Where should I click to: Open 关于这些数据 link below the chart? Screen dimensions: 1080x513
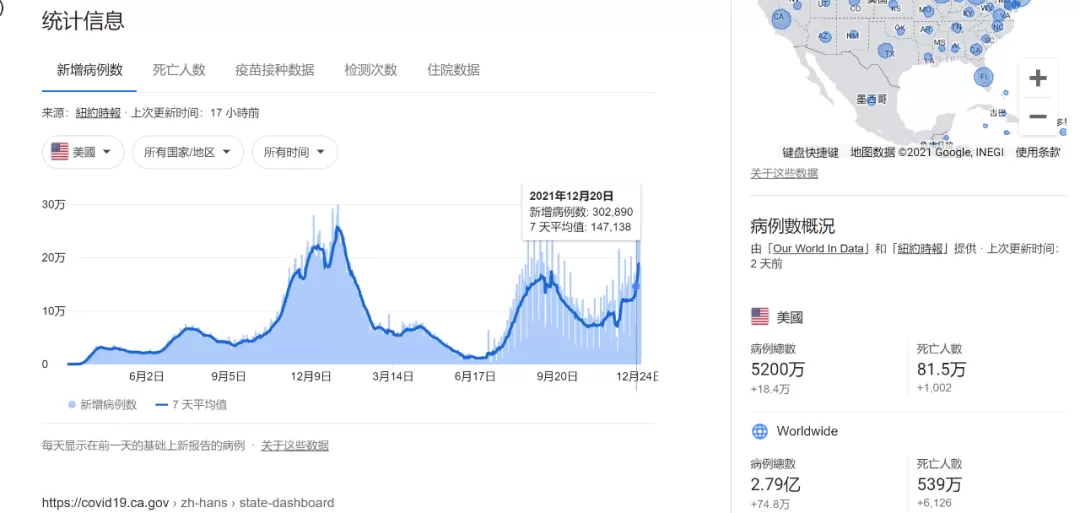click(x=295, y=446)
